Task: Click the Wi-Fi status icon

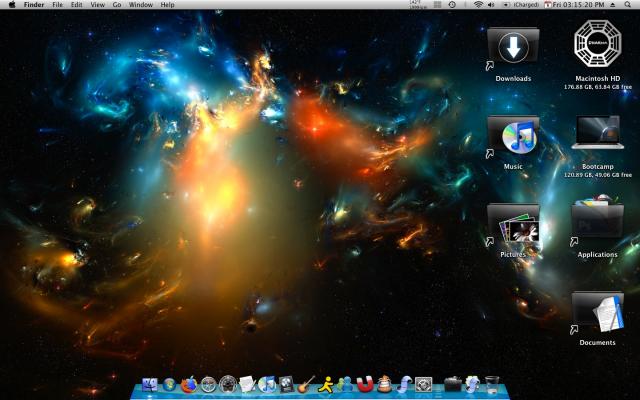Action: point(477,5)
